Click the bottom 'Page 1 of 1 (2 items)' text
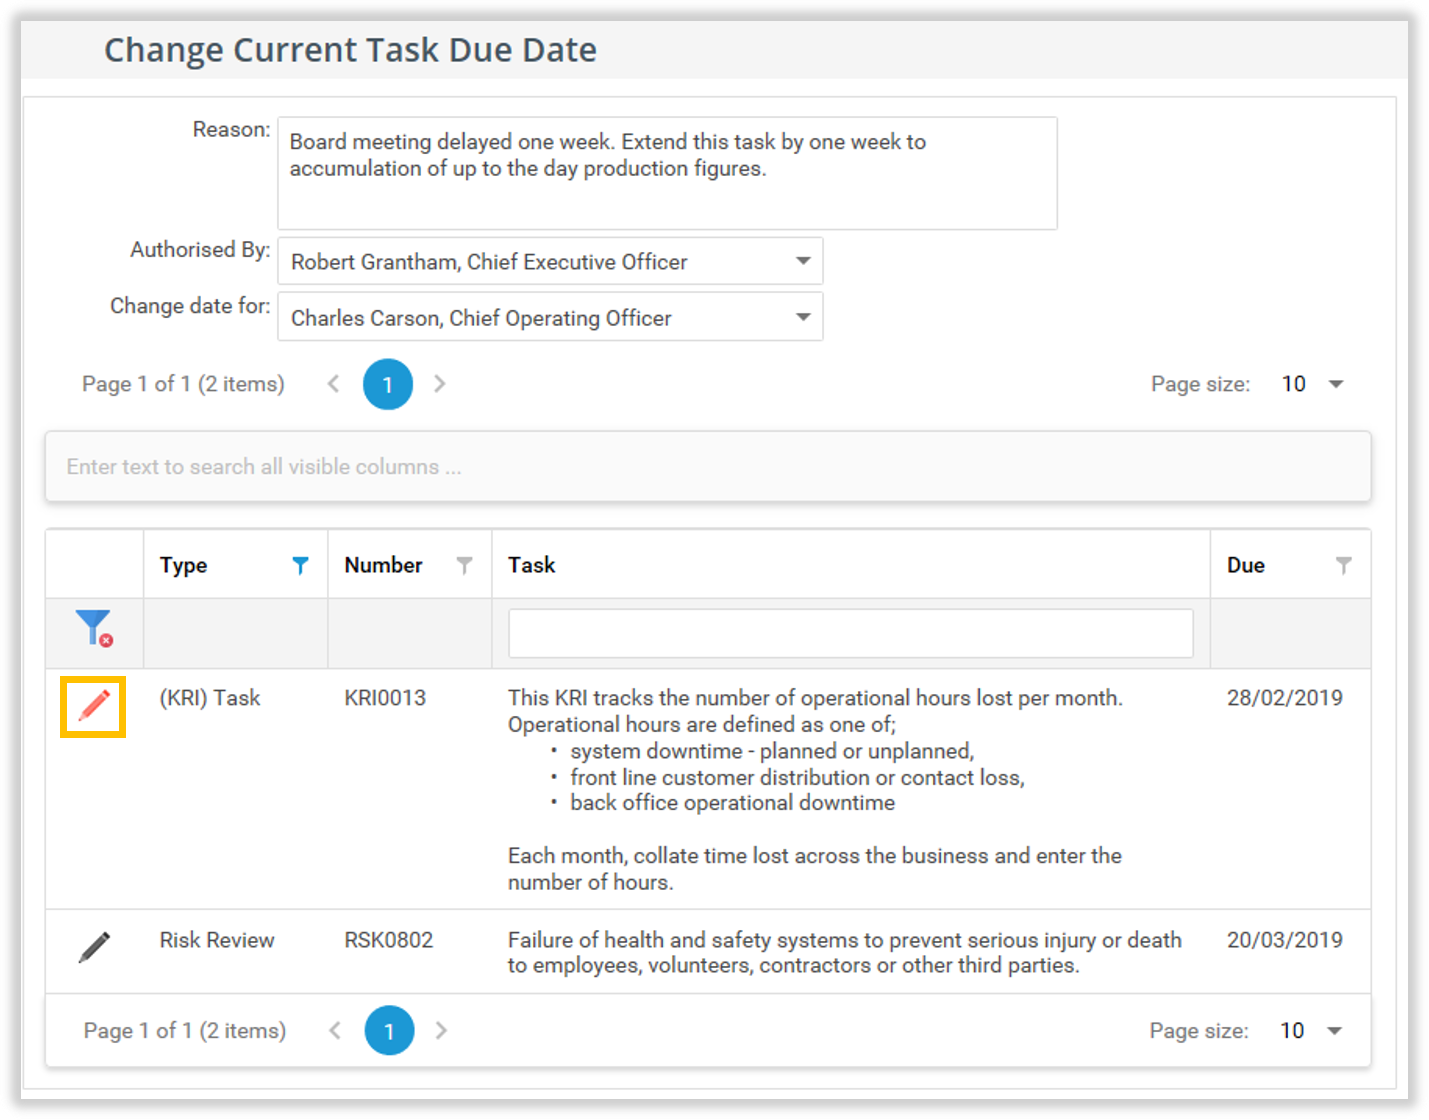Viewport: 1429px width, 1120px height. [185, 1030]
